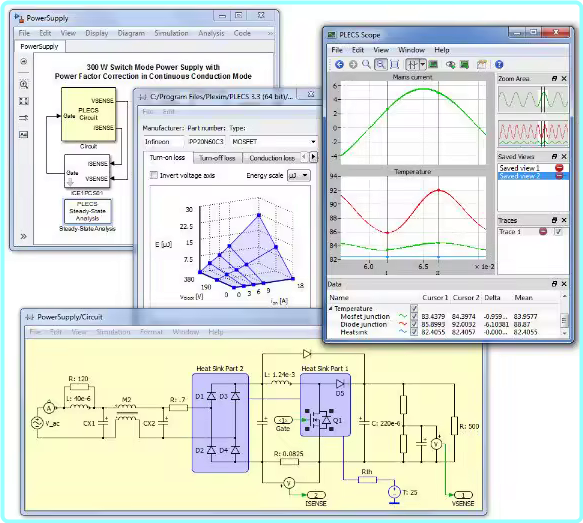Toggle the cursors button in the Scope toolbar
The width and height of the screenshot is (583, 523).
[412, 65]
